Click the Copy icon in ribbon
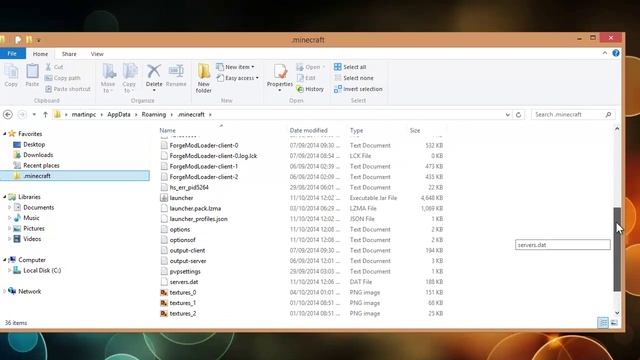Screen dimensions: 640x360 (x=11, y=75)
